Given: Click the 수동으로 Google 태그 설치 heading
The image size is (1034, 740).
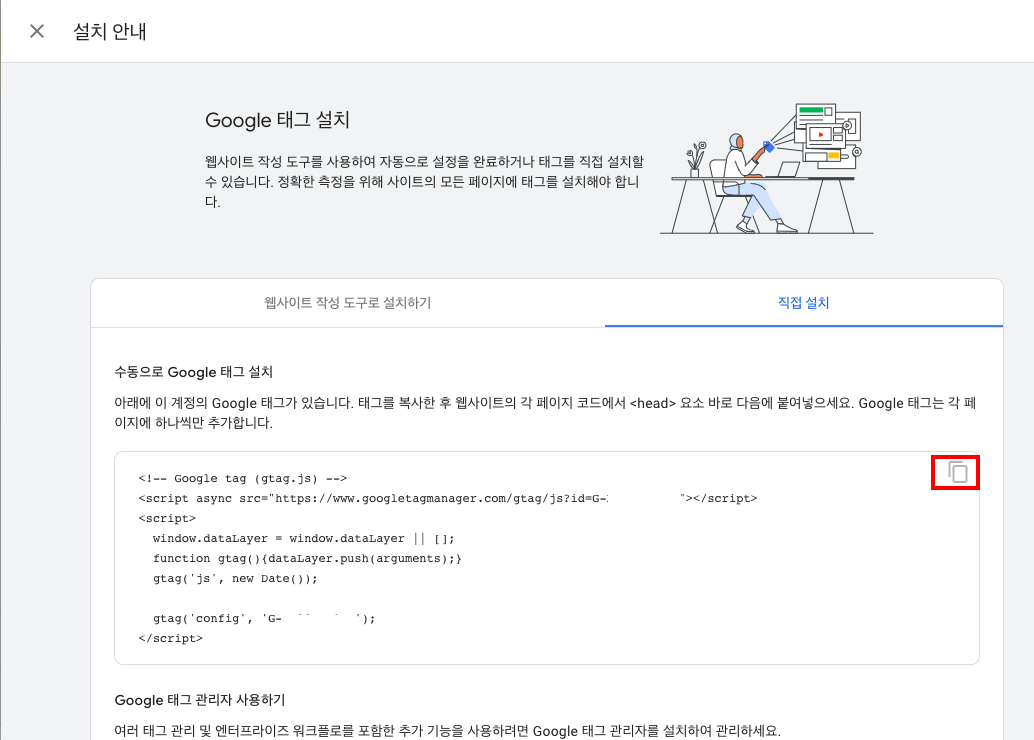Looking at the screenshot, I should point(194,372).
